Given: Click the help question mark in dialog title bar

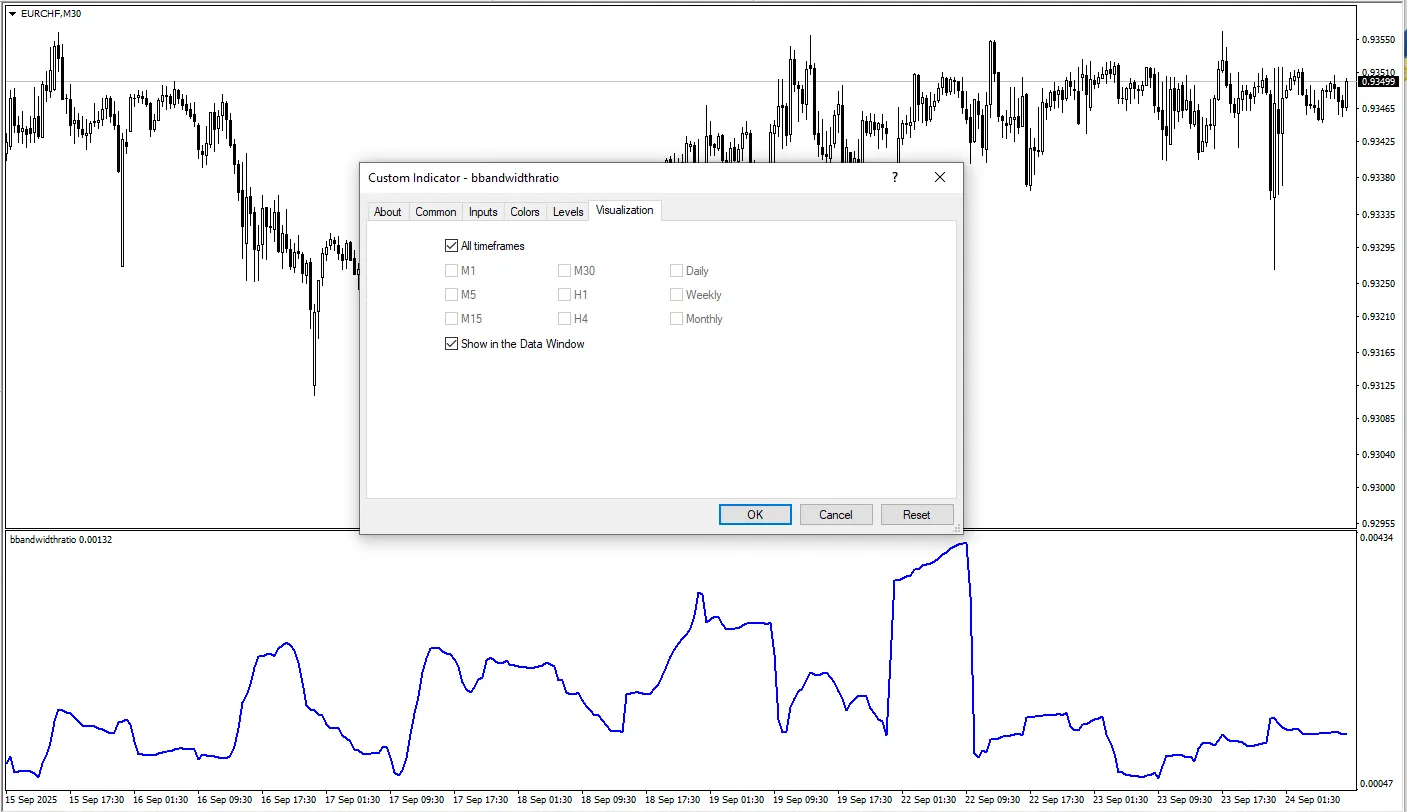Looking at the screenshot, I should coord(894,177).
